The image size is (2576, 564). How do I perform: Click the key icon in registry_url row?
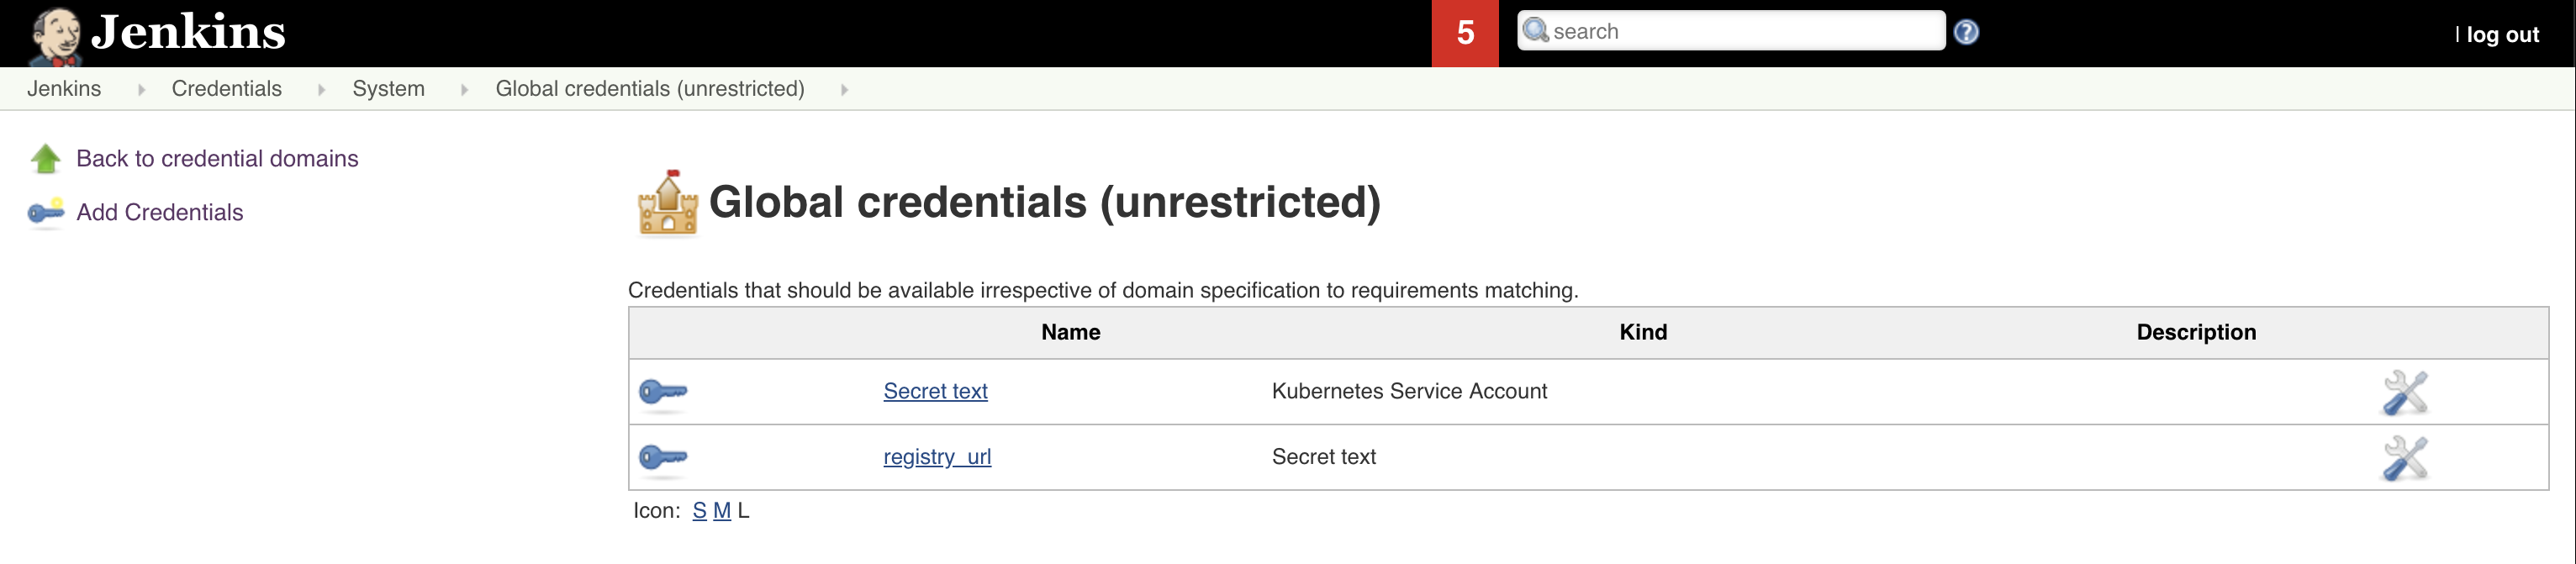(x=663, y=457)
